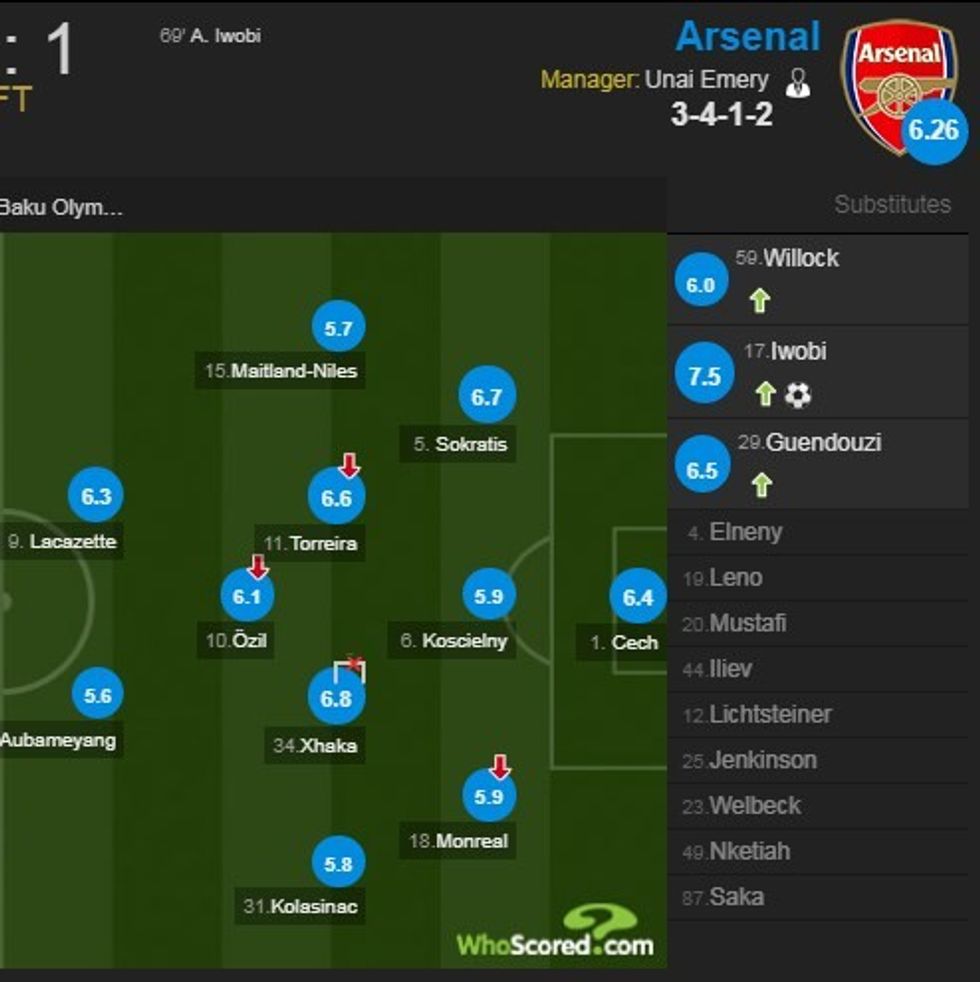Screen dimensions: 980x982
Task: Click the Baku Olympic stadium label
Action: point(62,208)
